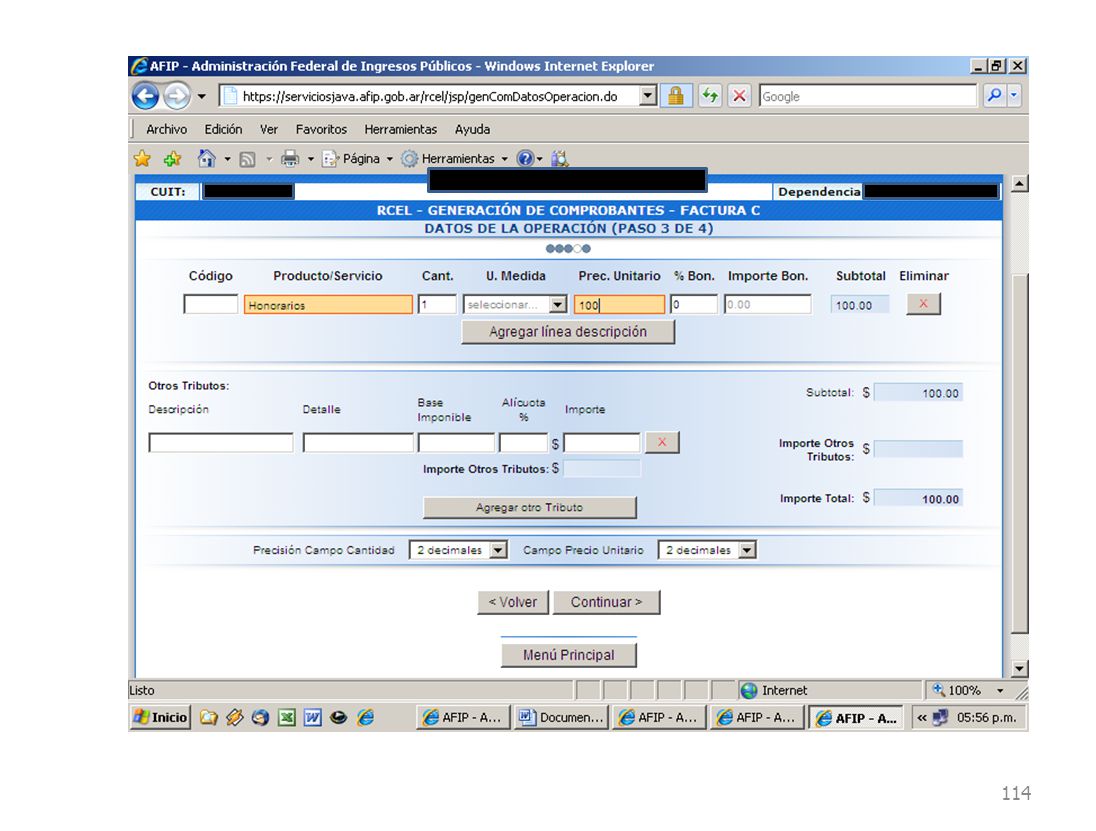The width and height of the screenshot is (1096, 831).
Task: Click the Research tool icon in command bar
Action: [559, 159]
